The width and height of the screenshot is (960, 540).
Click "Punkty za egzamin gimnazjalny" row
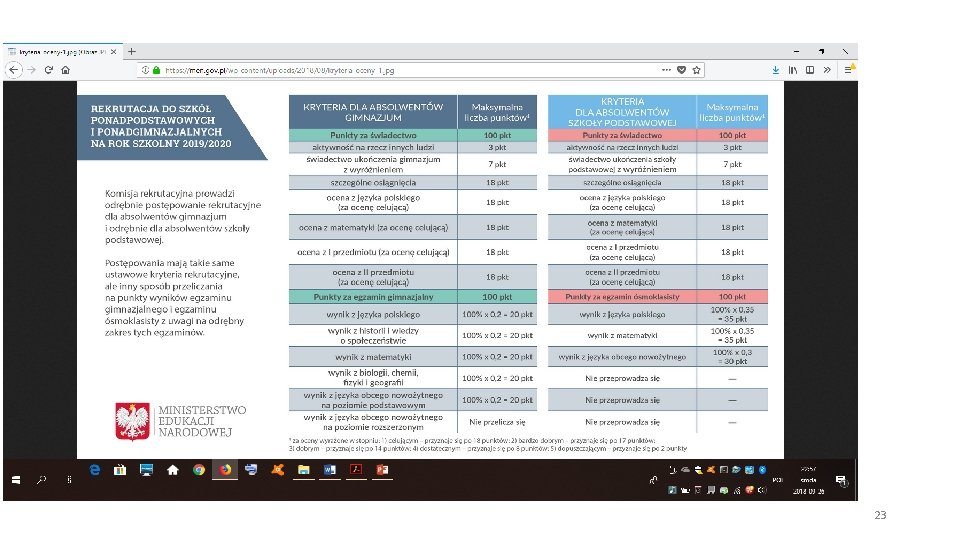click(413, 297)
